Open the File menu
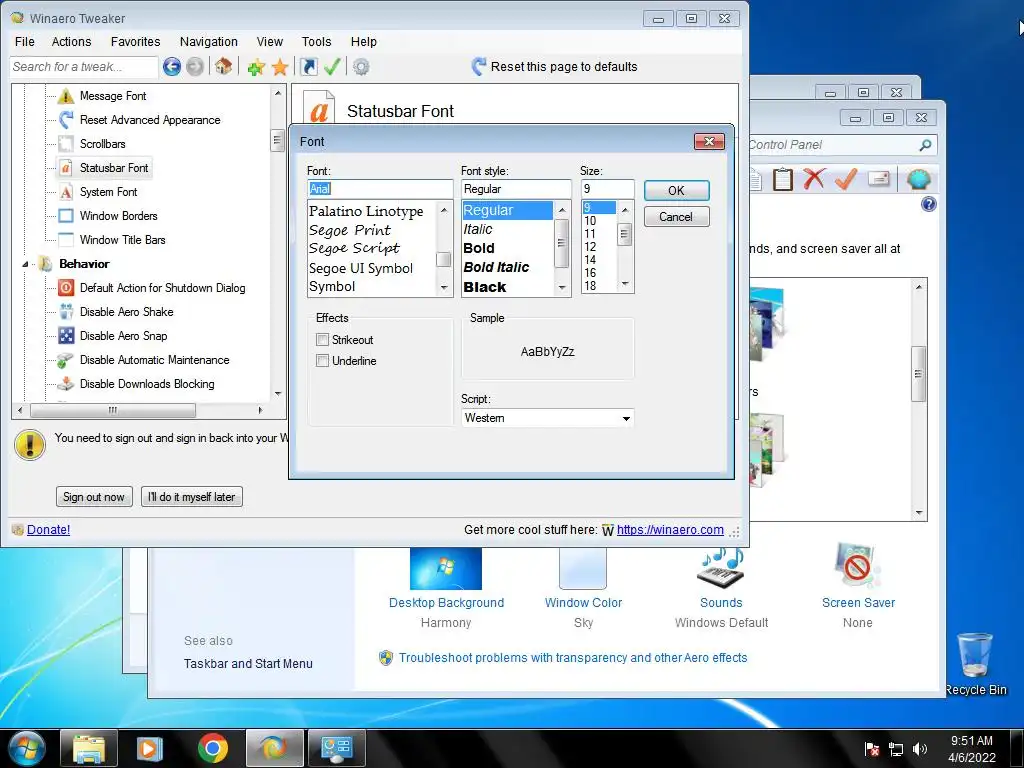The width and height of the screenshot is (1024, 768). pyautogui.click(x=25, y=42)
